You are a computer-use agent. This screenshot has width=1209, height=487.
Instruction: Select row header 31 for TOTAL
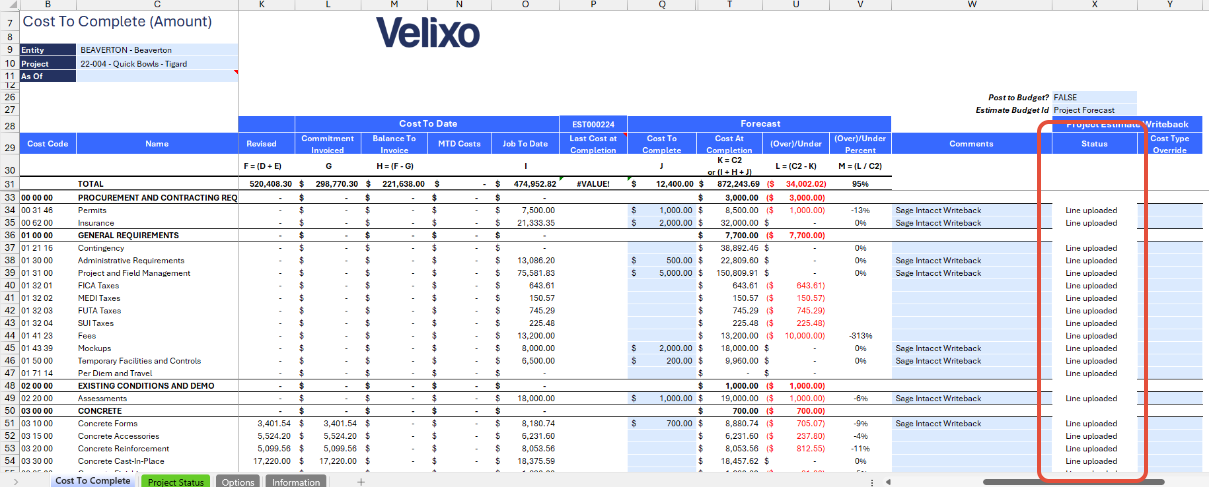pyautogui.click(x=9, y=184)
